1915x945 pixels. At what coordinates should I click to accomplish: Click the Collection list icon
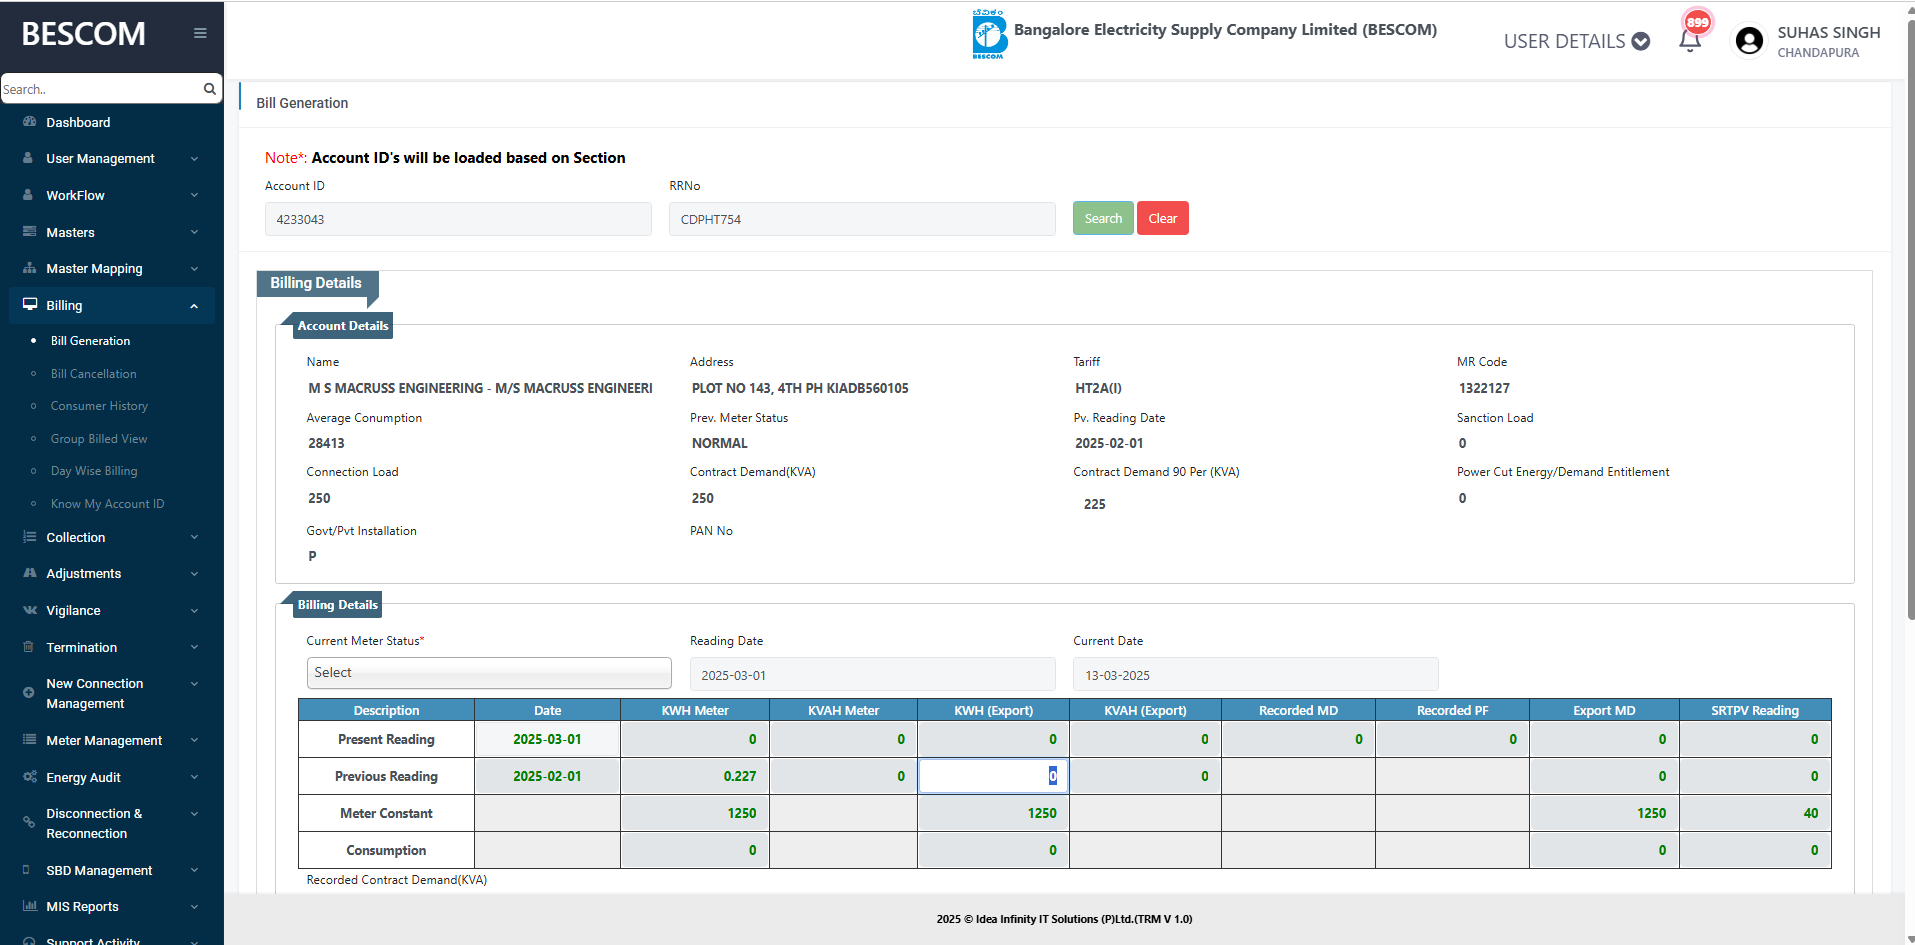click(29, 537)
